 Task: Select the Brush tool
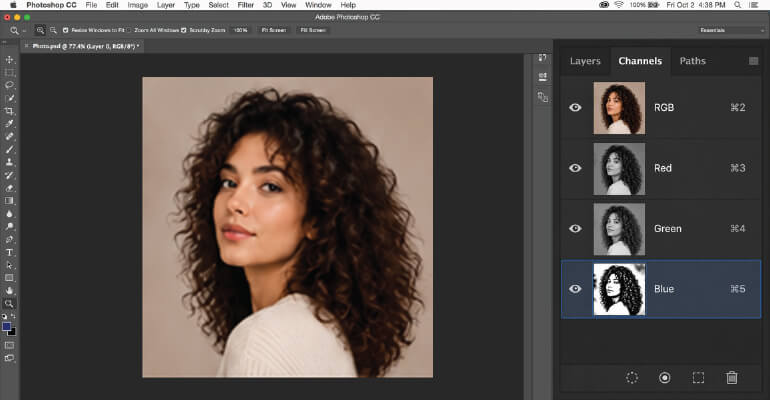click(9, 149)
